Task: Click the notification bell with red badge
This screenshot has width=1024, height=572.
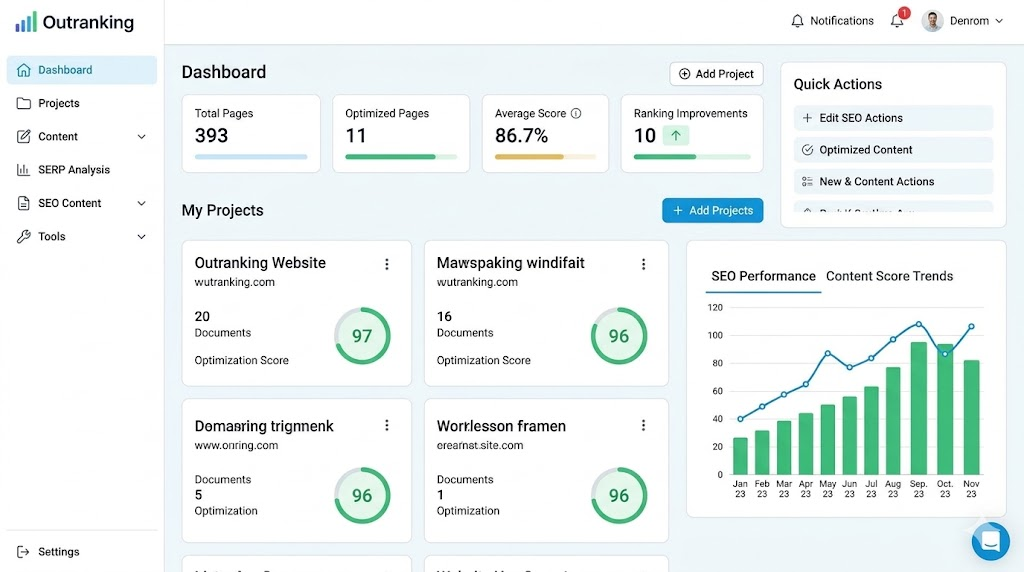Action: click(897, 20)
